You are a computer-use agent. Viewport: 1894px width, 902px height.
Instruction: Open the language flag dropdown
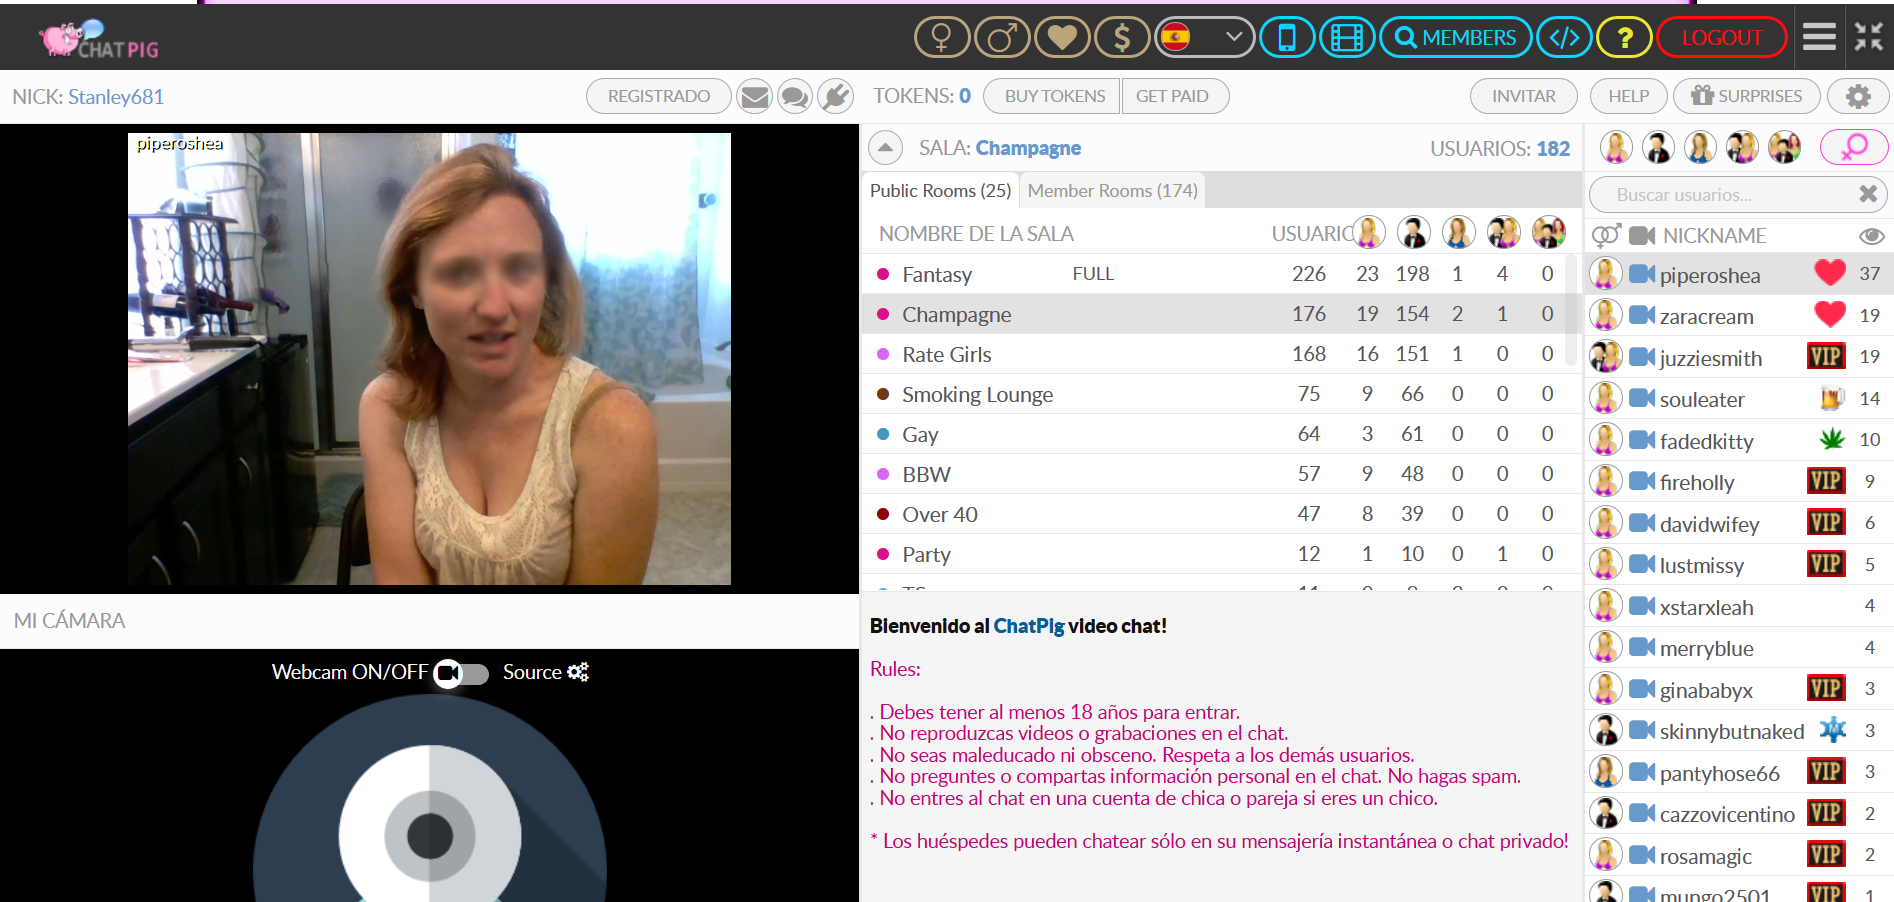pyautogui.click(x=1205, y=38)
